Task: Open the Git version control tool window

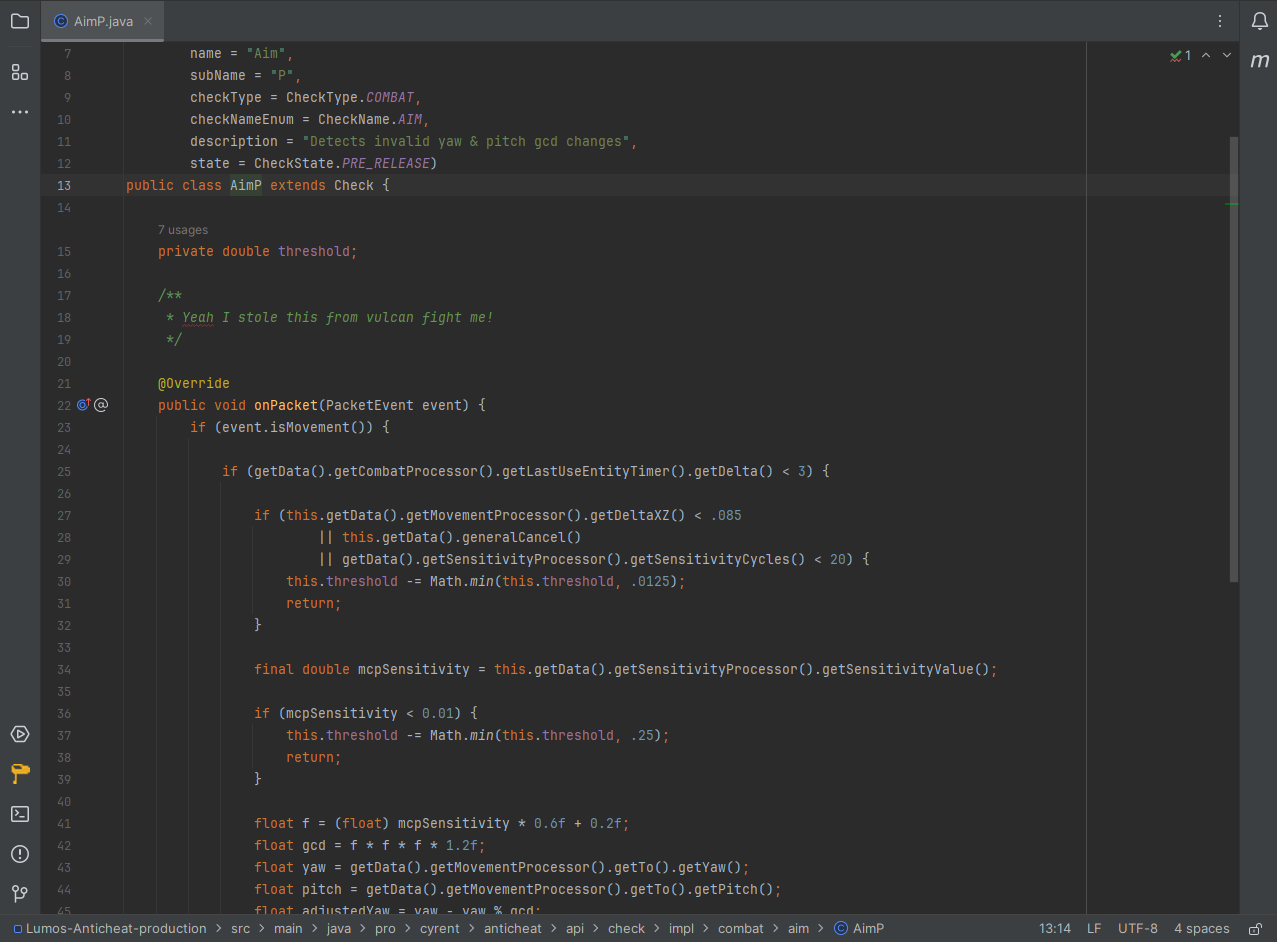Action: pos(20,893)
